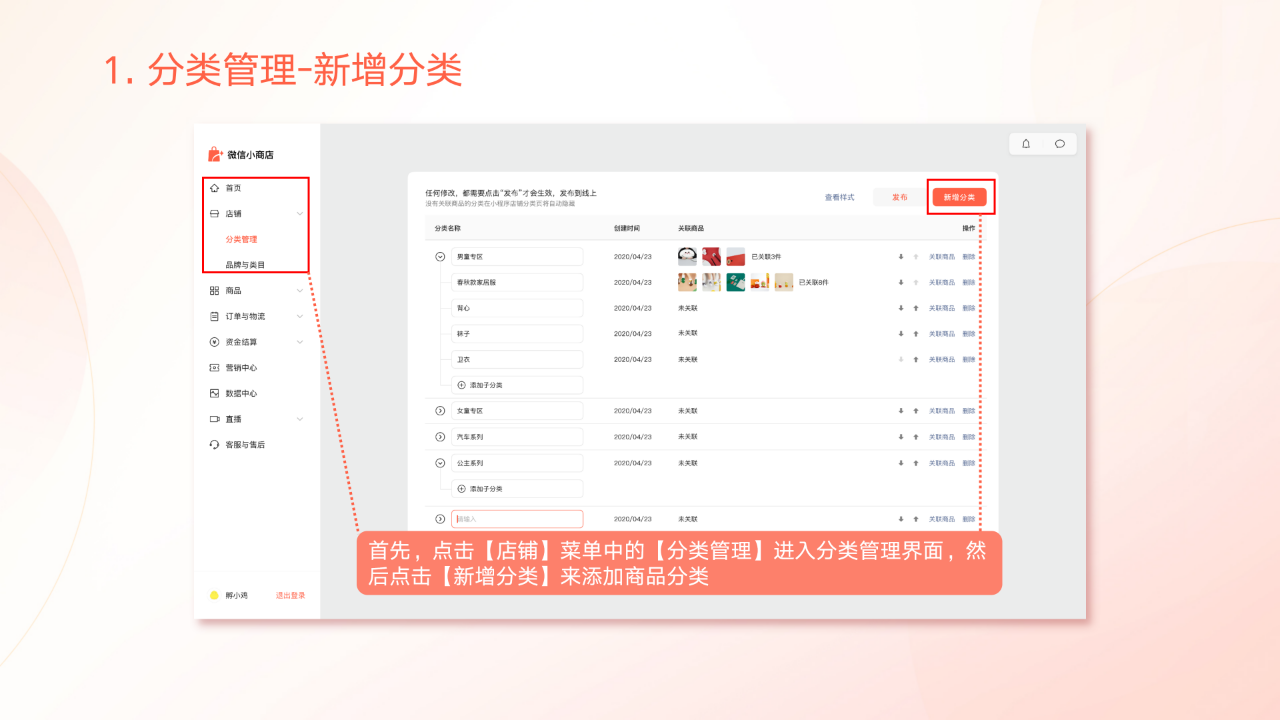Click the 女童专区 name field
This screenshot has height=720, width=1280.
[x=517, y=411]
